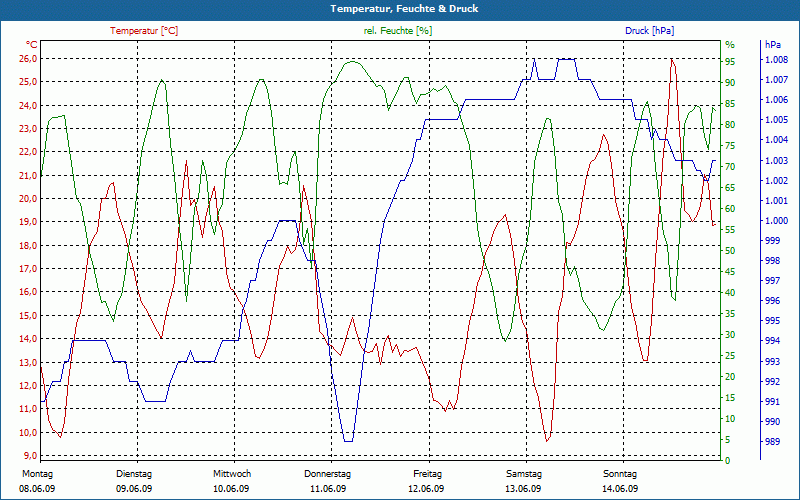Click the date "14.06.09"

click(620, 489)
